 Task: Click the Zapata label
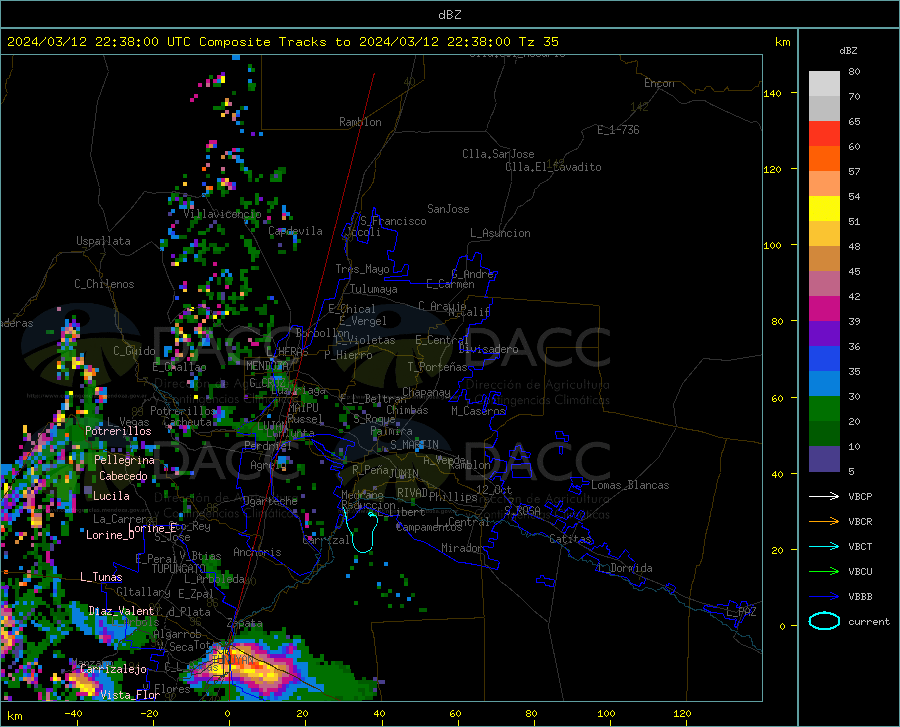coord(245,623)
